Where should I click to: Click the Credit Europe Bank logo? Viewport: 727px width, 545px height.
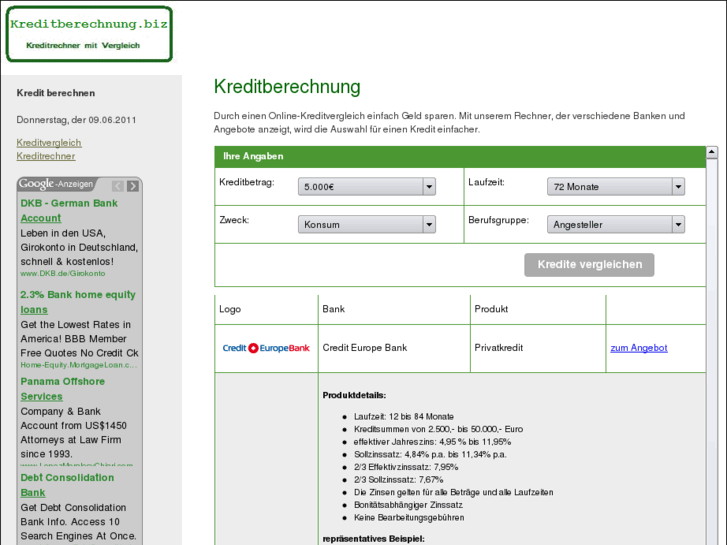pyautogui.click(x=266, y=348)
